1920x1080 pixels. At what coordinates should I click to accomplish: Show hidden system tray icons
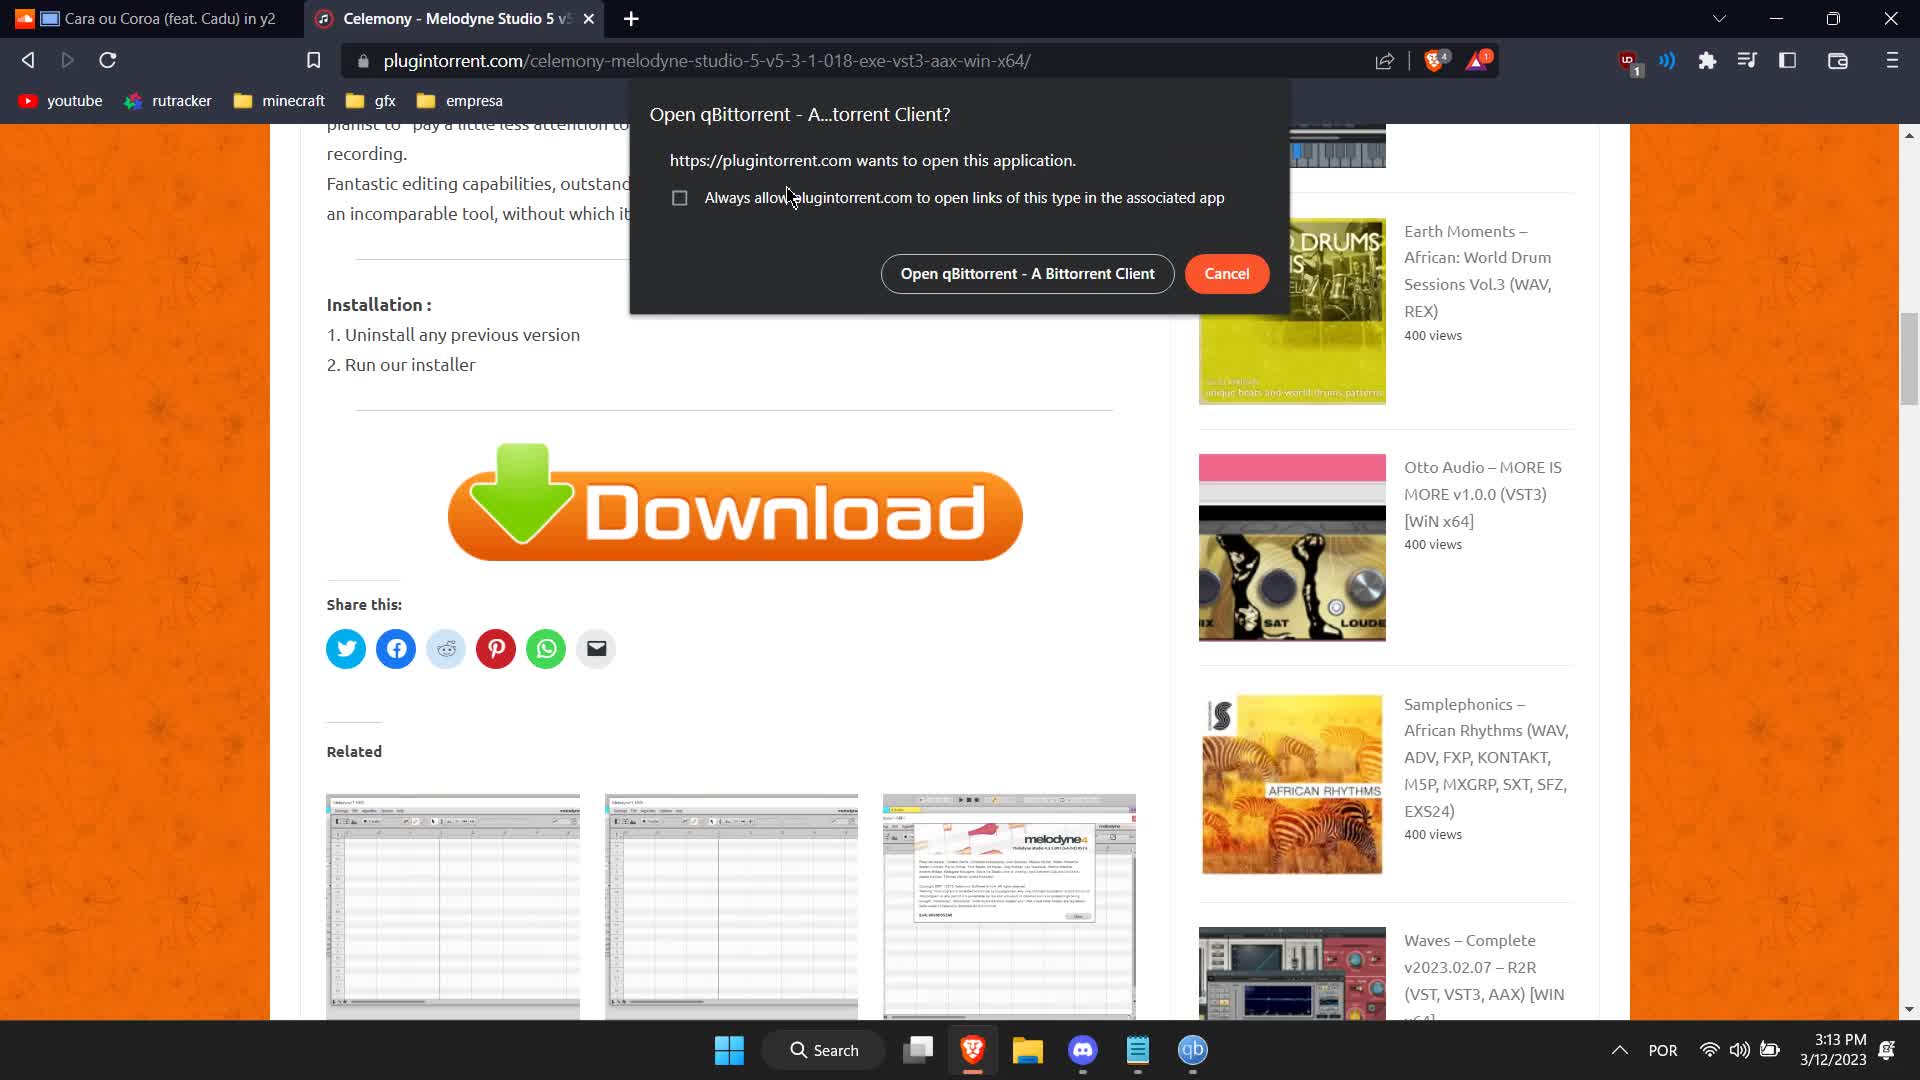(x=1619, y=1050)
